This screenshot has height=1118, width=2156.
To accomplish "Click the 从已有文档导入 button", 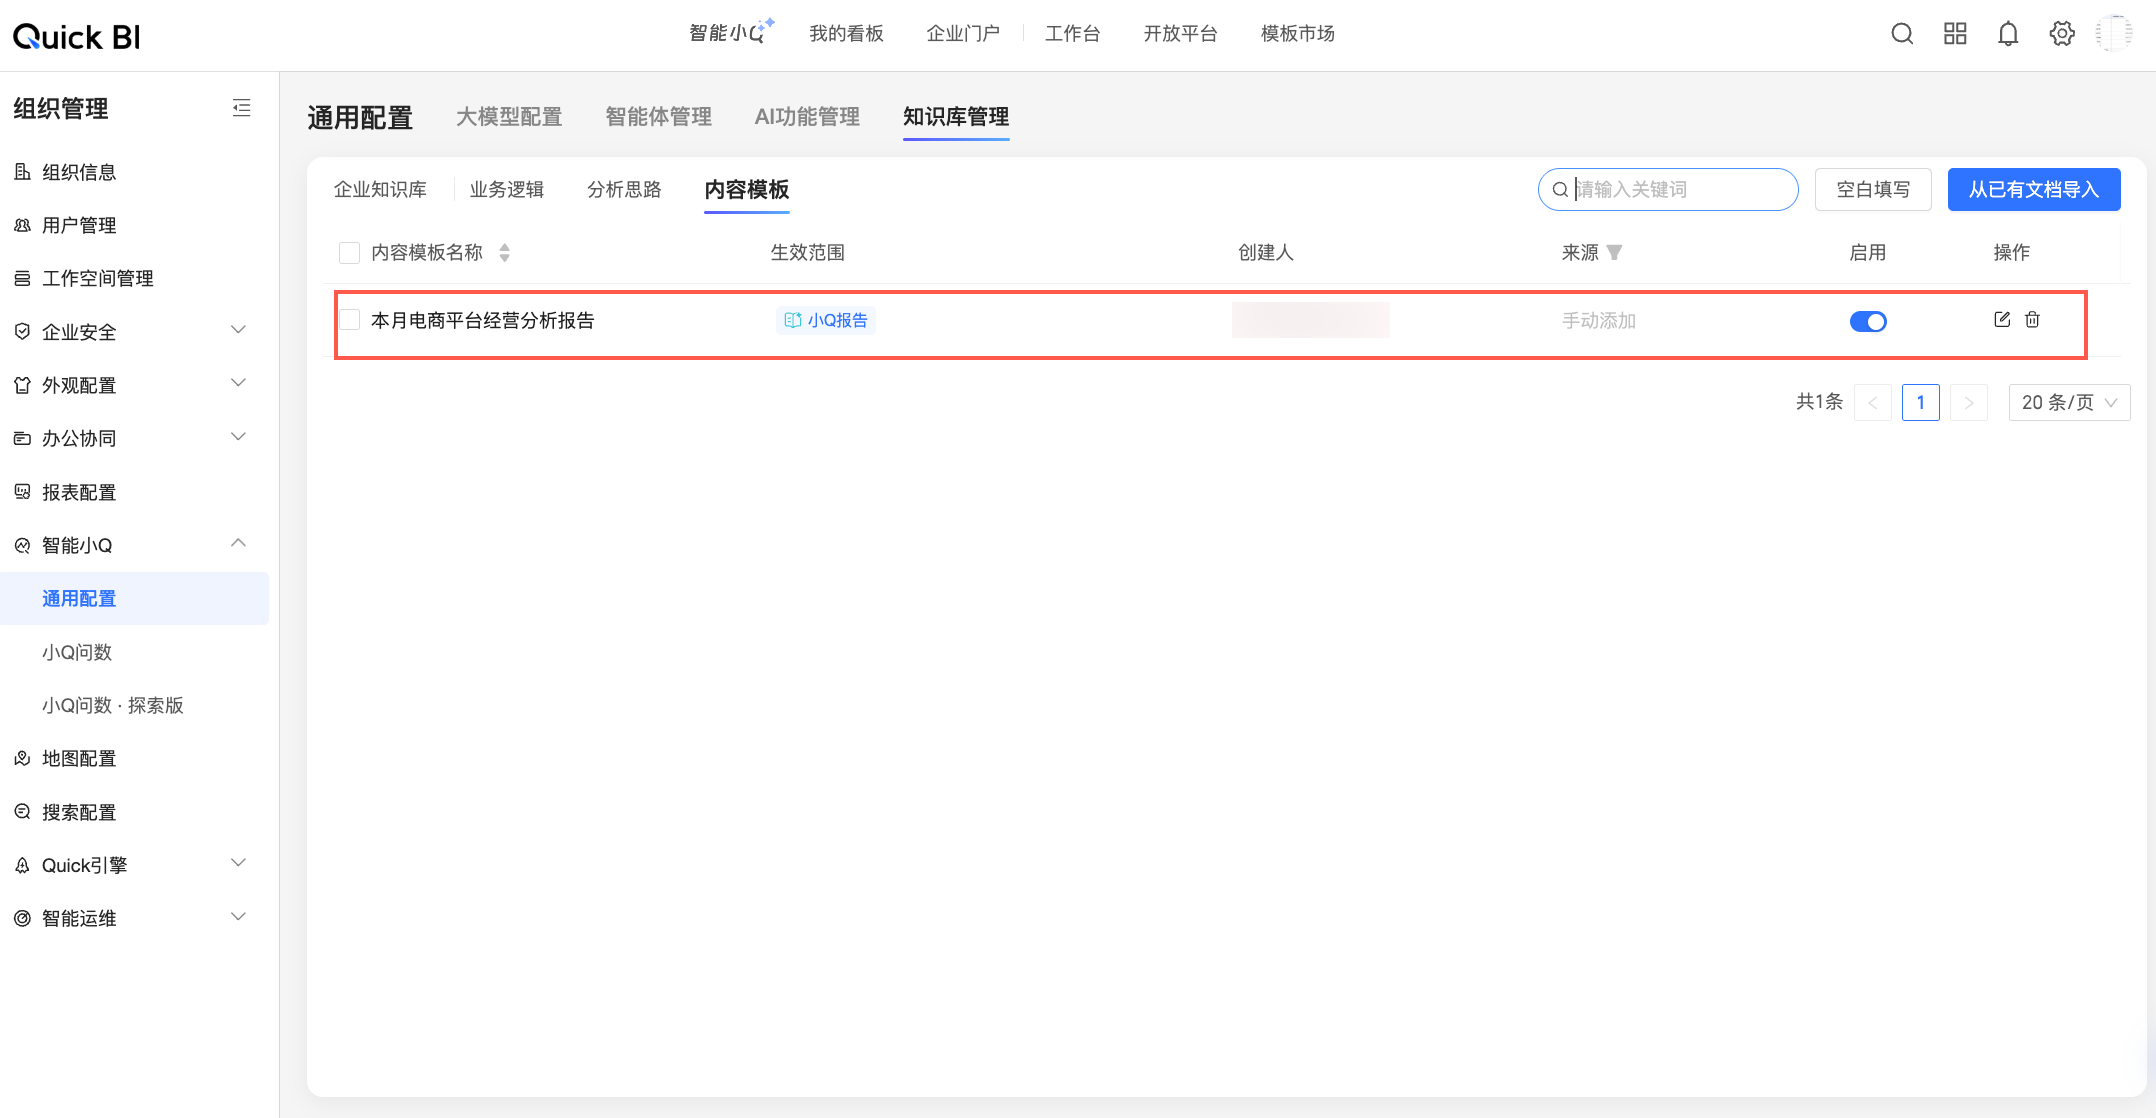I will (2033, 189).
